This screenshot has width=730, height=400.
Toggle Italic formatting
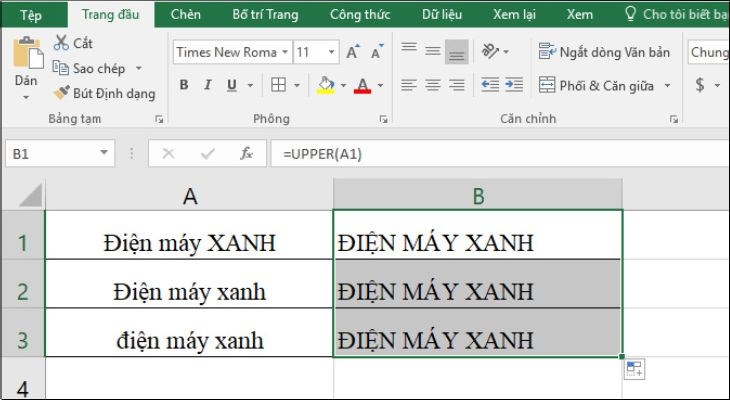208,85
